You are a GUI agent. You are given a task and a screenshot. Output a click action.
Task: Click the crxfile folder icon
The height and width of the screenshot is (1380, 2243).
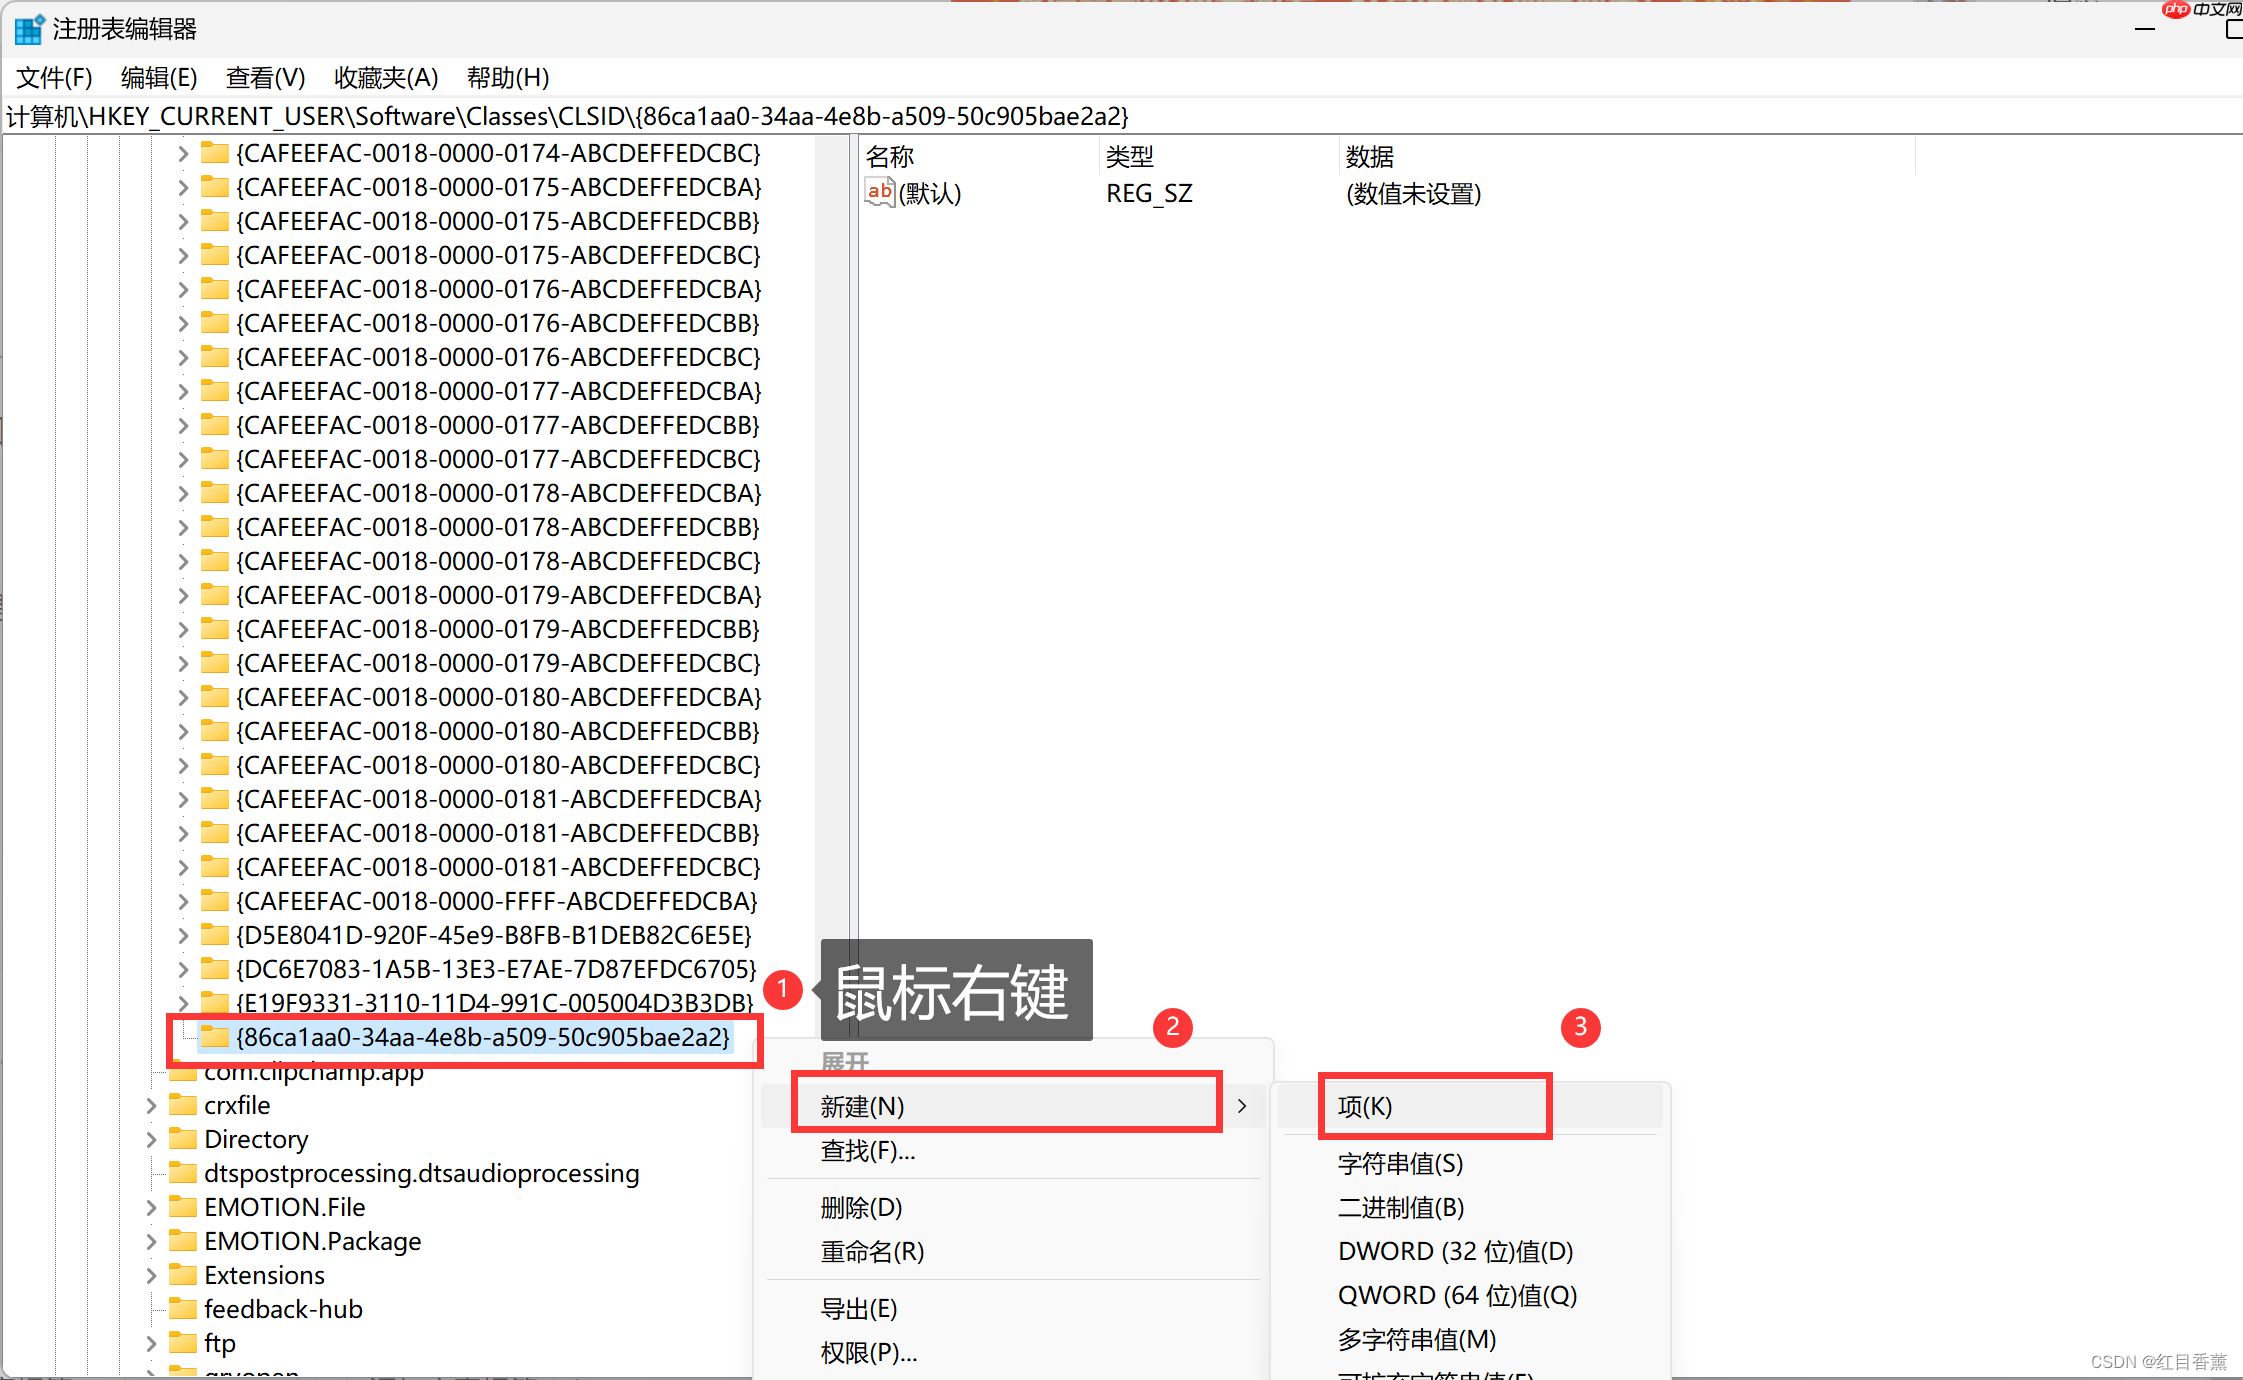pyautogui.click(x=183, y=1105)
